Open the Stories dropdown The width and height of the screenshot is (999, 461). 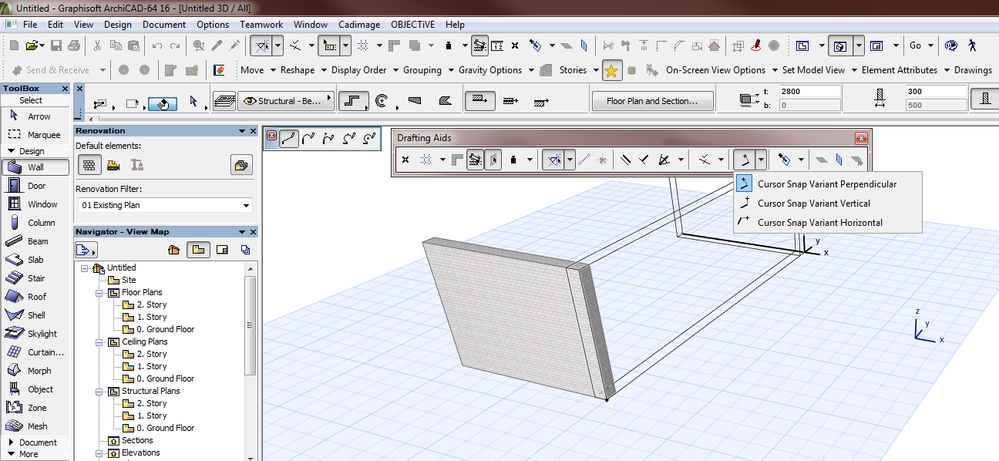pyautogui.click(x=579, y=70)
